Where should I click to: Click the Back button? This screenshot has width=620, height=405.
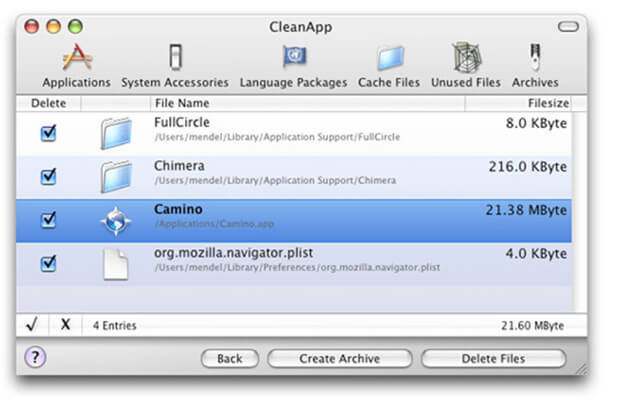tap(230, 359)
